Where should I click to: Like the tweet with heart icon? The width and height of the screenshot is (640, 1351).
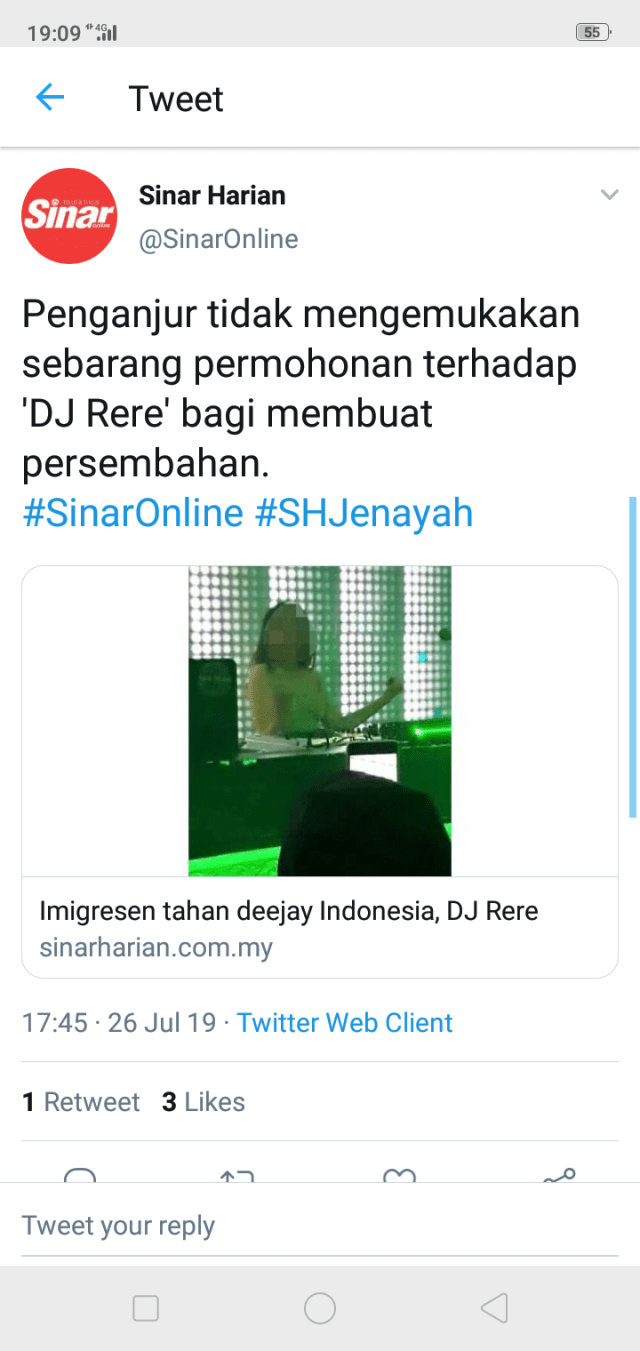click(399, 1177)
